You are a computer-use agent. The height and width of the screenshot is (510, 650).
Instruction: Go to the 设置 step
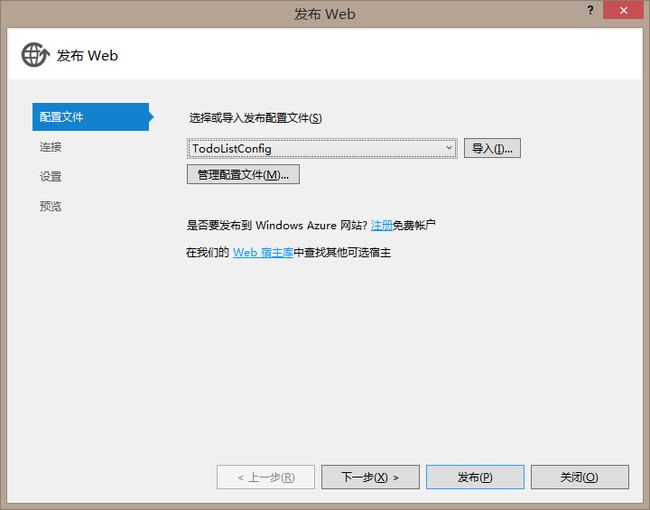pyautogui.click(x=51, y=177)
